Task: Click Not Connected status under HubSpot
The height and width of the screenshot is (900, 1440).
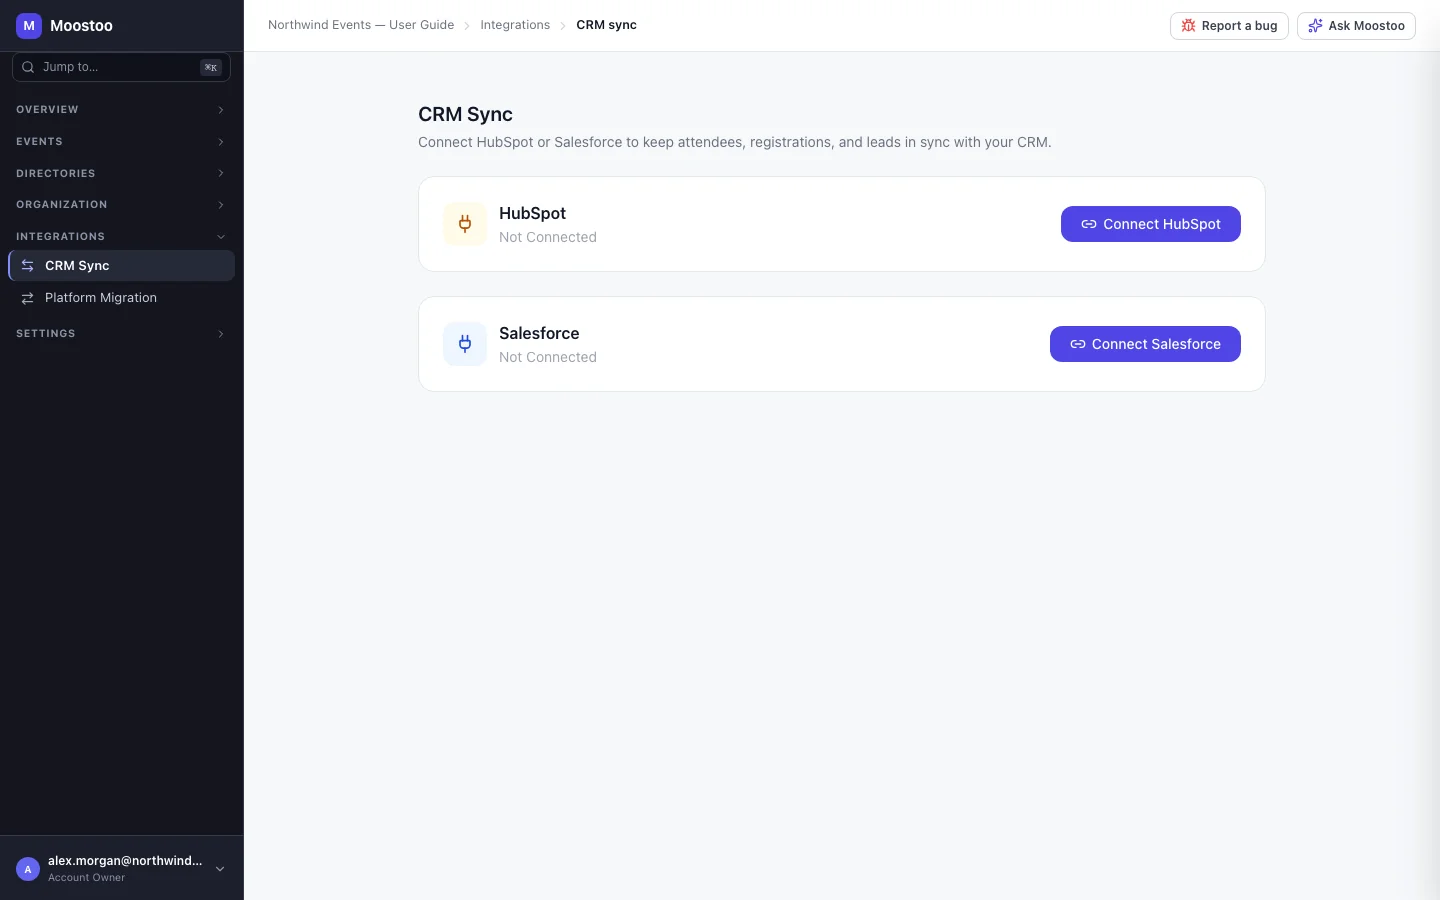Action: point(548,237)
